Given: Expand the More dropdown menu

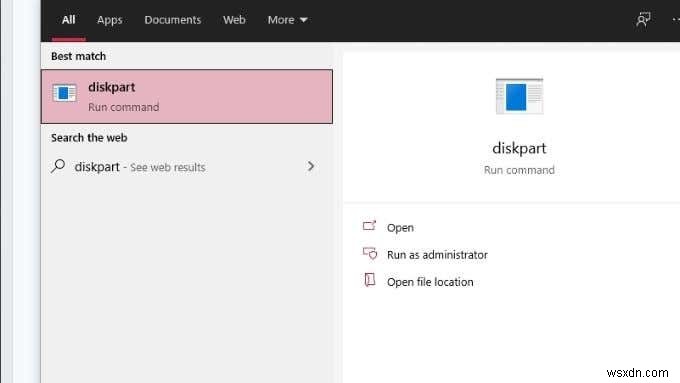Looking at the screenshot, I should coord(288,20).
